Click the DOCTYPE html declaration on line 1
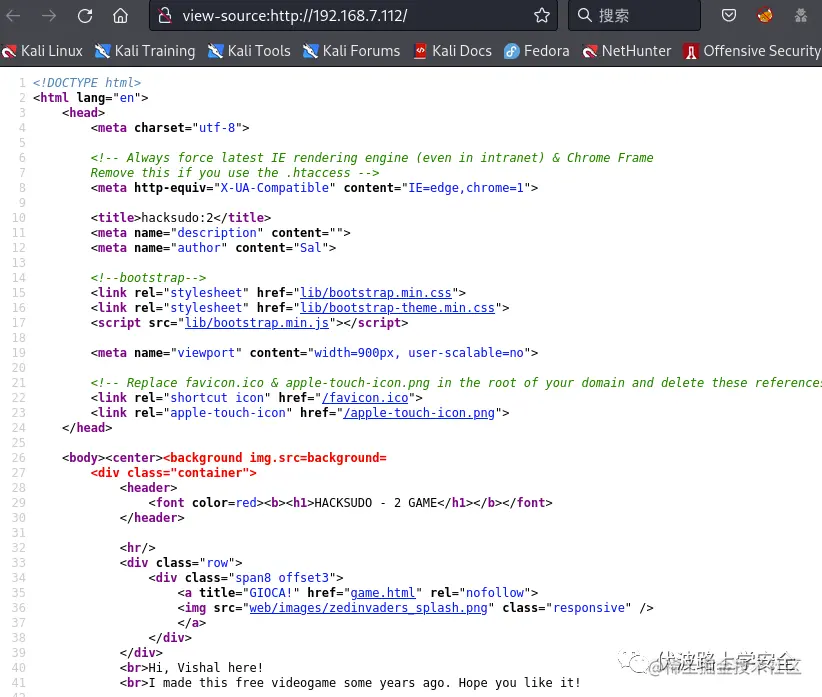Image resolution: width=822 pixels, height=697 pixels. tap(87, 83)
